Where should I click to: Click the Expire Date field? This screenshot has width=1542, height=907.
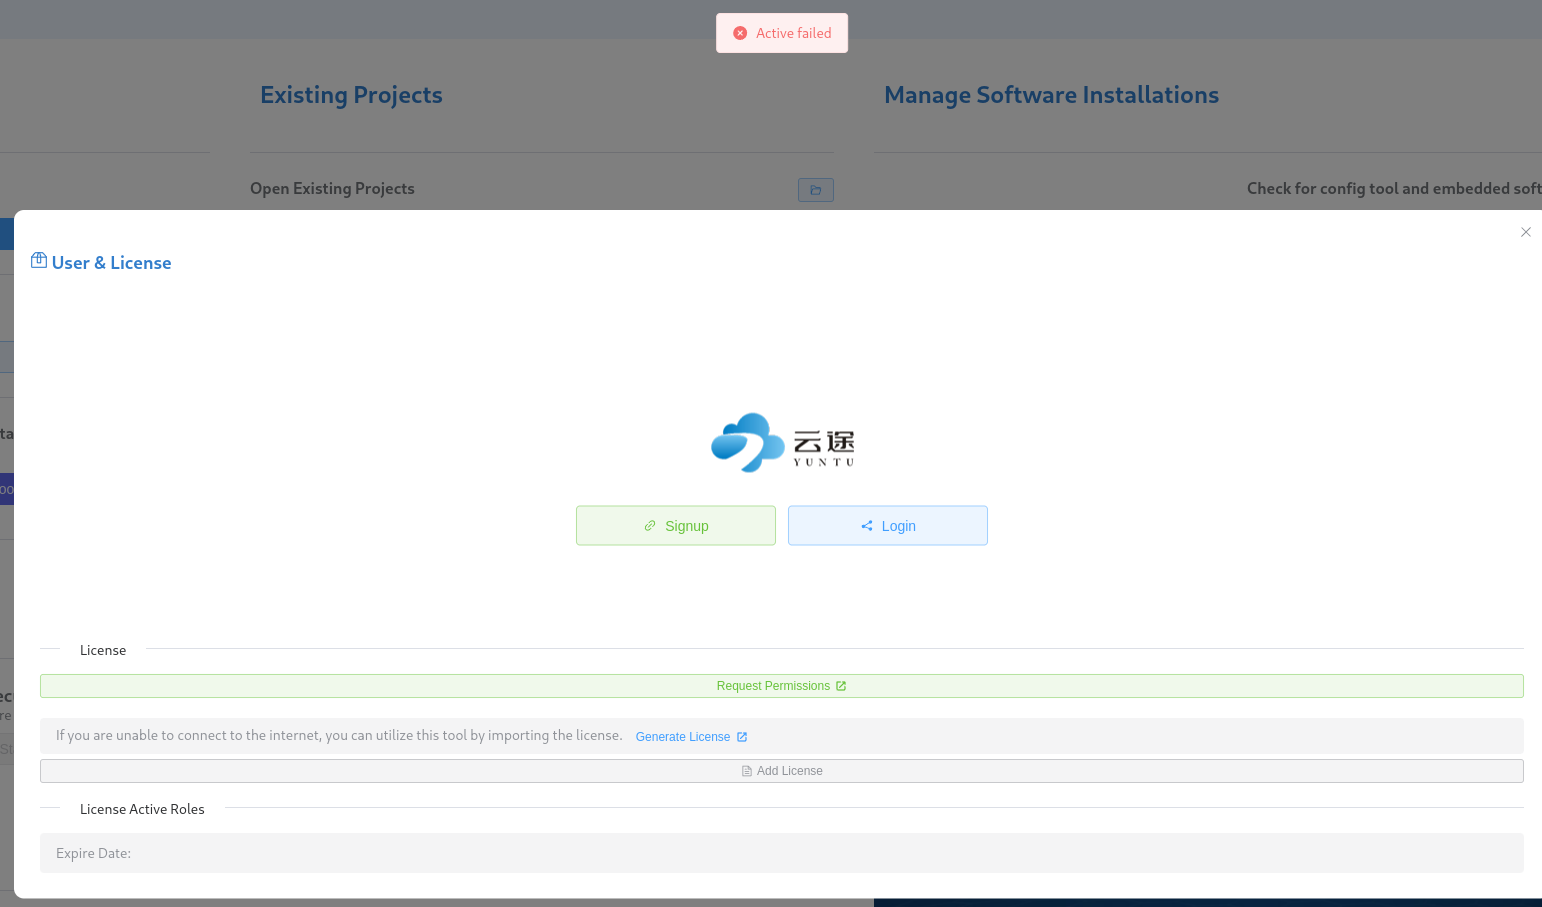[x=781, y=853]
